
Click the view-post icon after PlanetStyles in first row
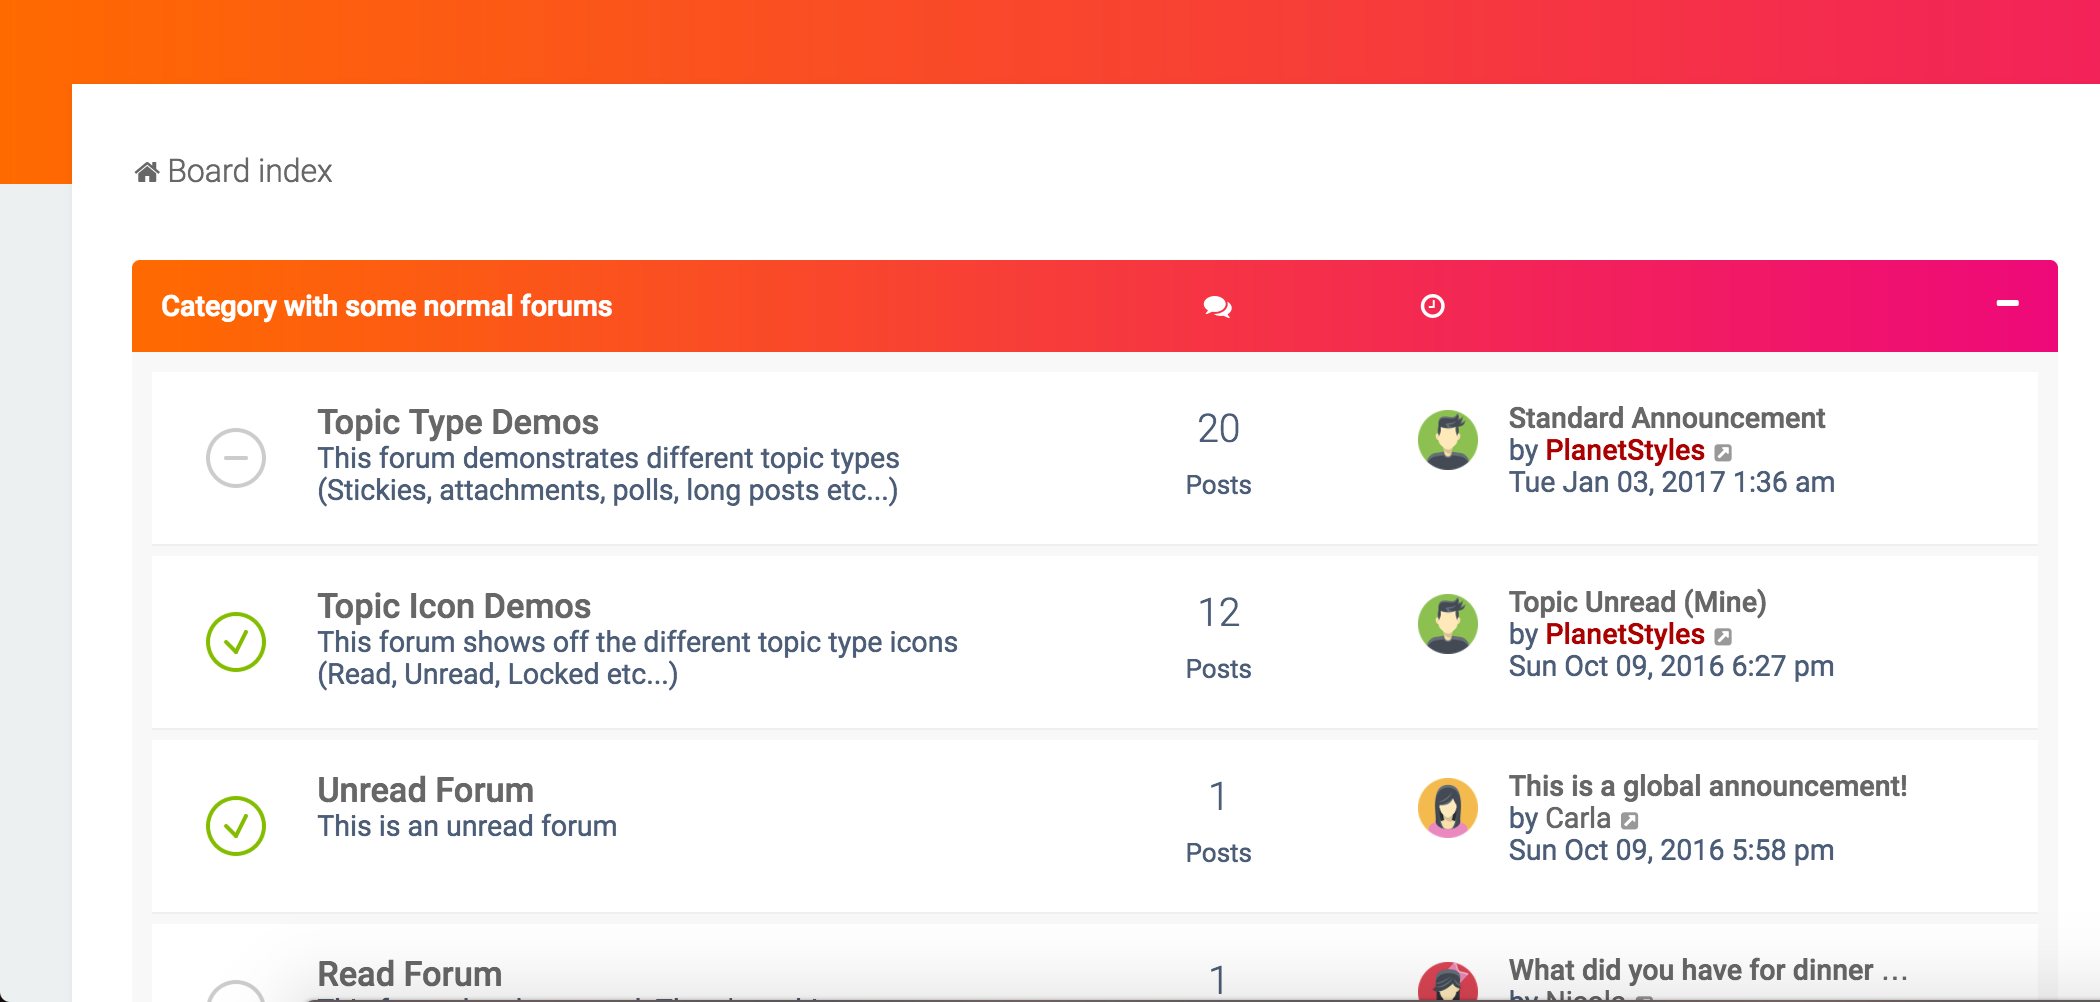tap(1723, 453)
